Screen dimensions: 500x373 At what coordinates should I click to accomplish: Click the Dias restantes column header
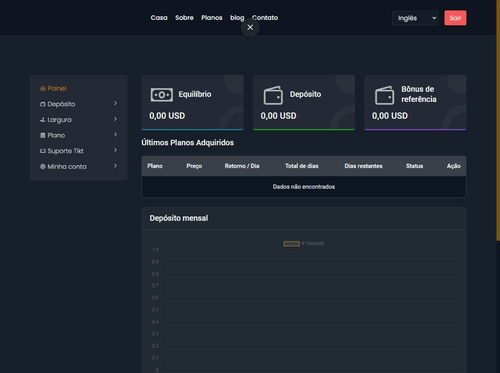tap(363, 166)
